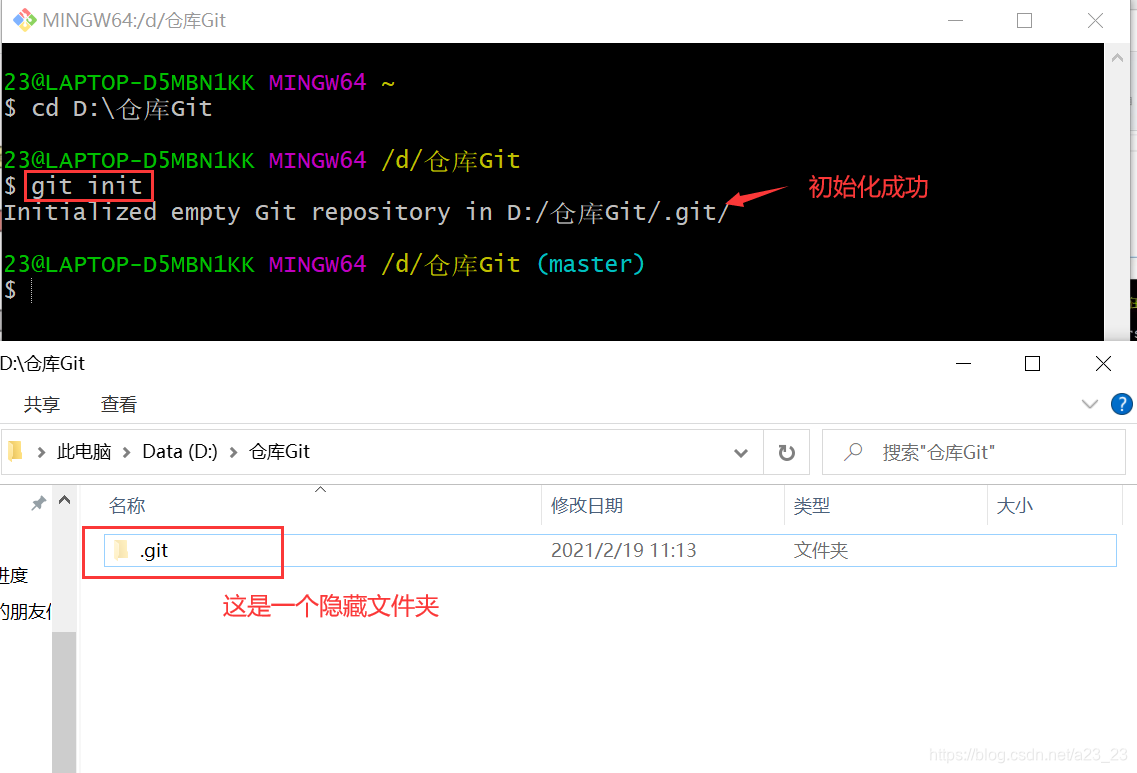The width and height of the screenshot is (1137, 773).
Task: Select 此电脑 in the breadcrumb path
Action: tap(84, 452)
